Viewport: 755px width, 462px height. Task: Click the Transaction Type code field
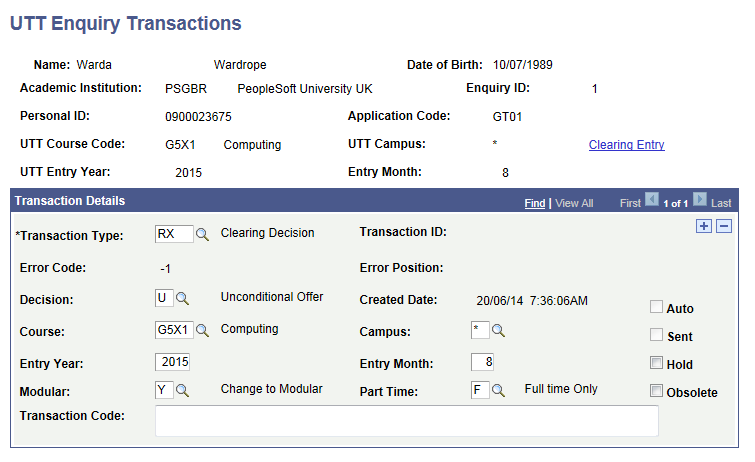pyautogui.click(x=174, y=234)
